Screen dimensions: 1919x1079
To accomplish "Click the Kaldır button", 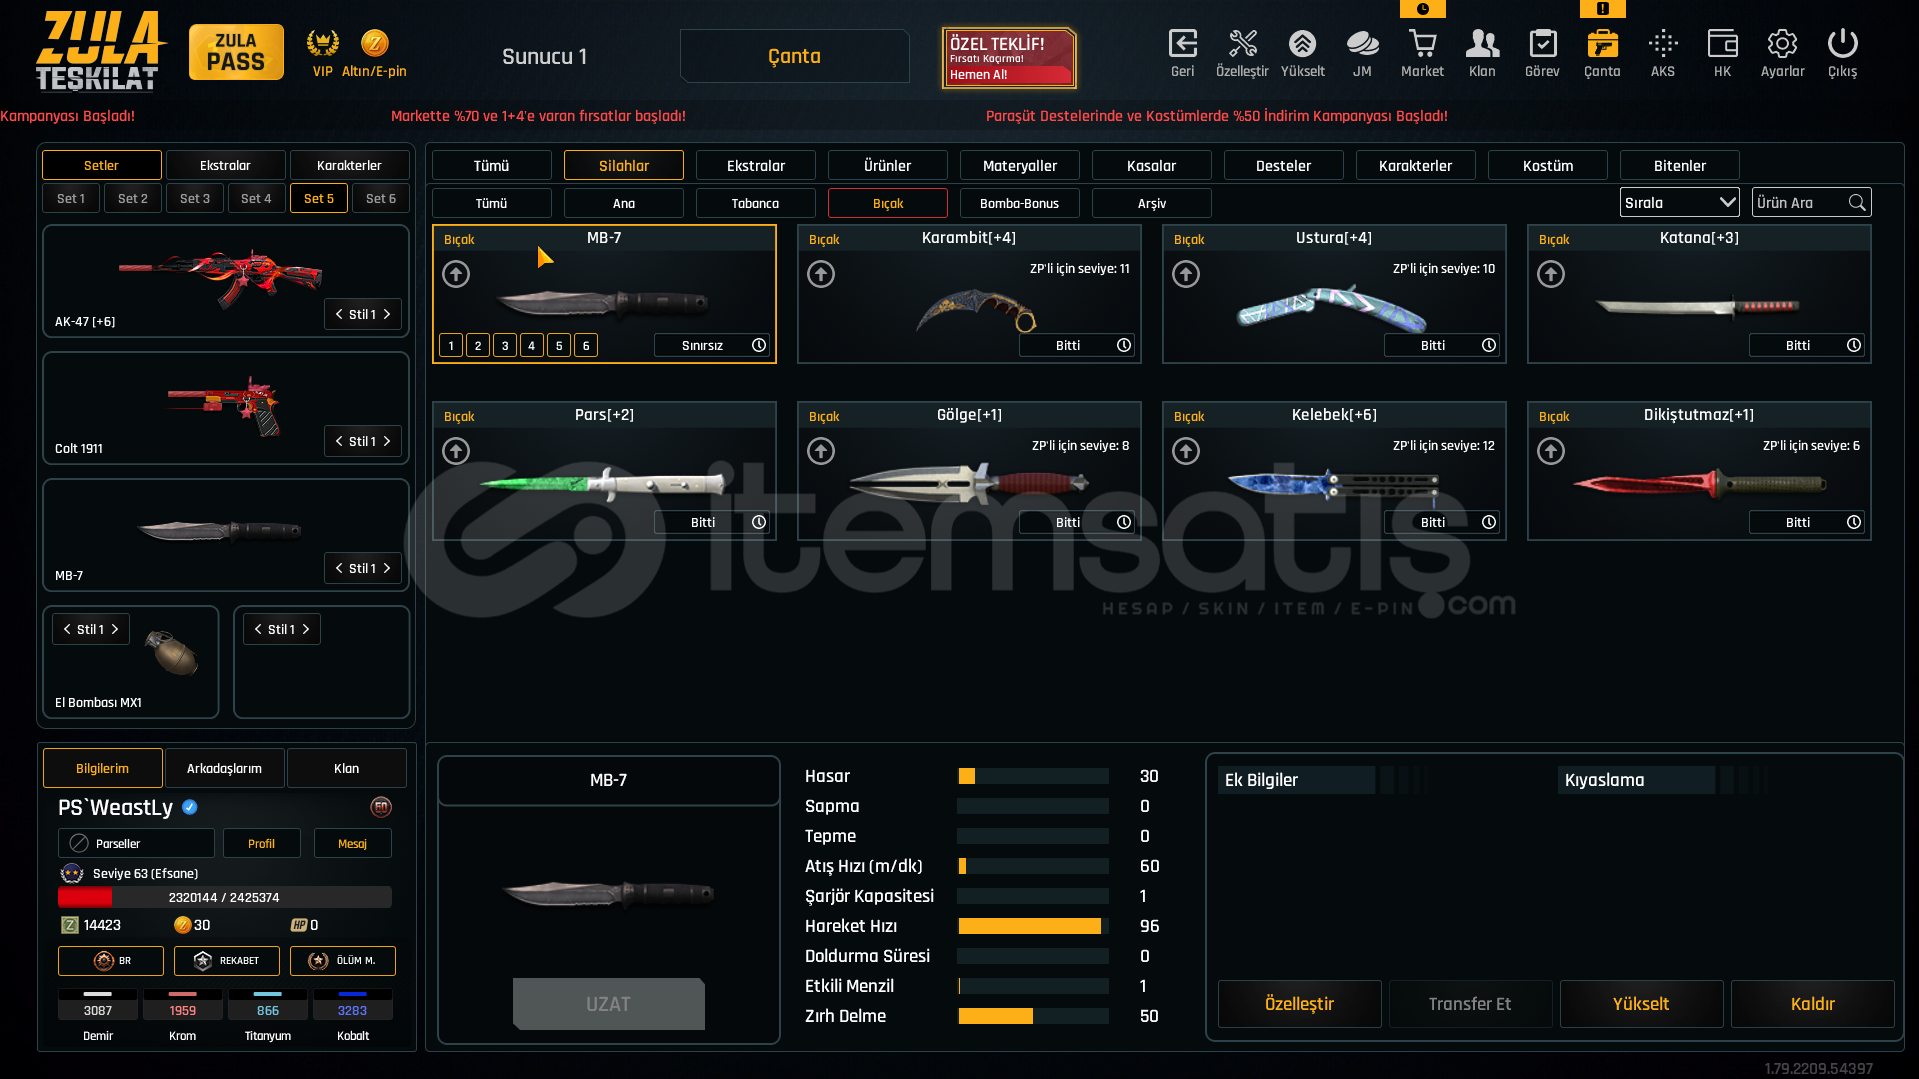I will [1812, 1004].
